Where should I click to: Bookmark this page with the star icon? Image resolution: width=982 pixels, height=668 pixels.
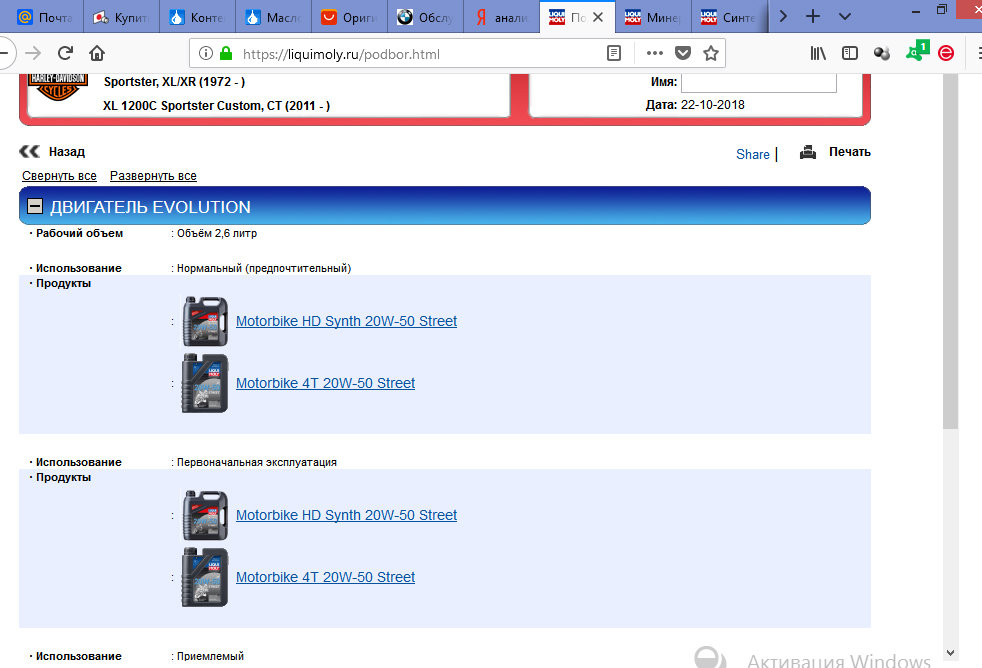click(710, 54)
